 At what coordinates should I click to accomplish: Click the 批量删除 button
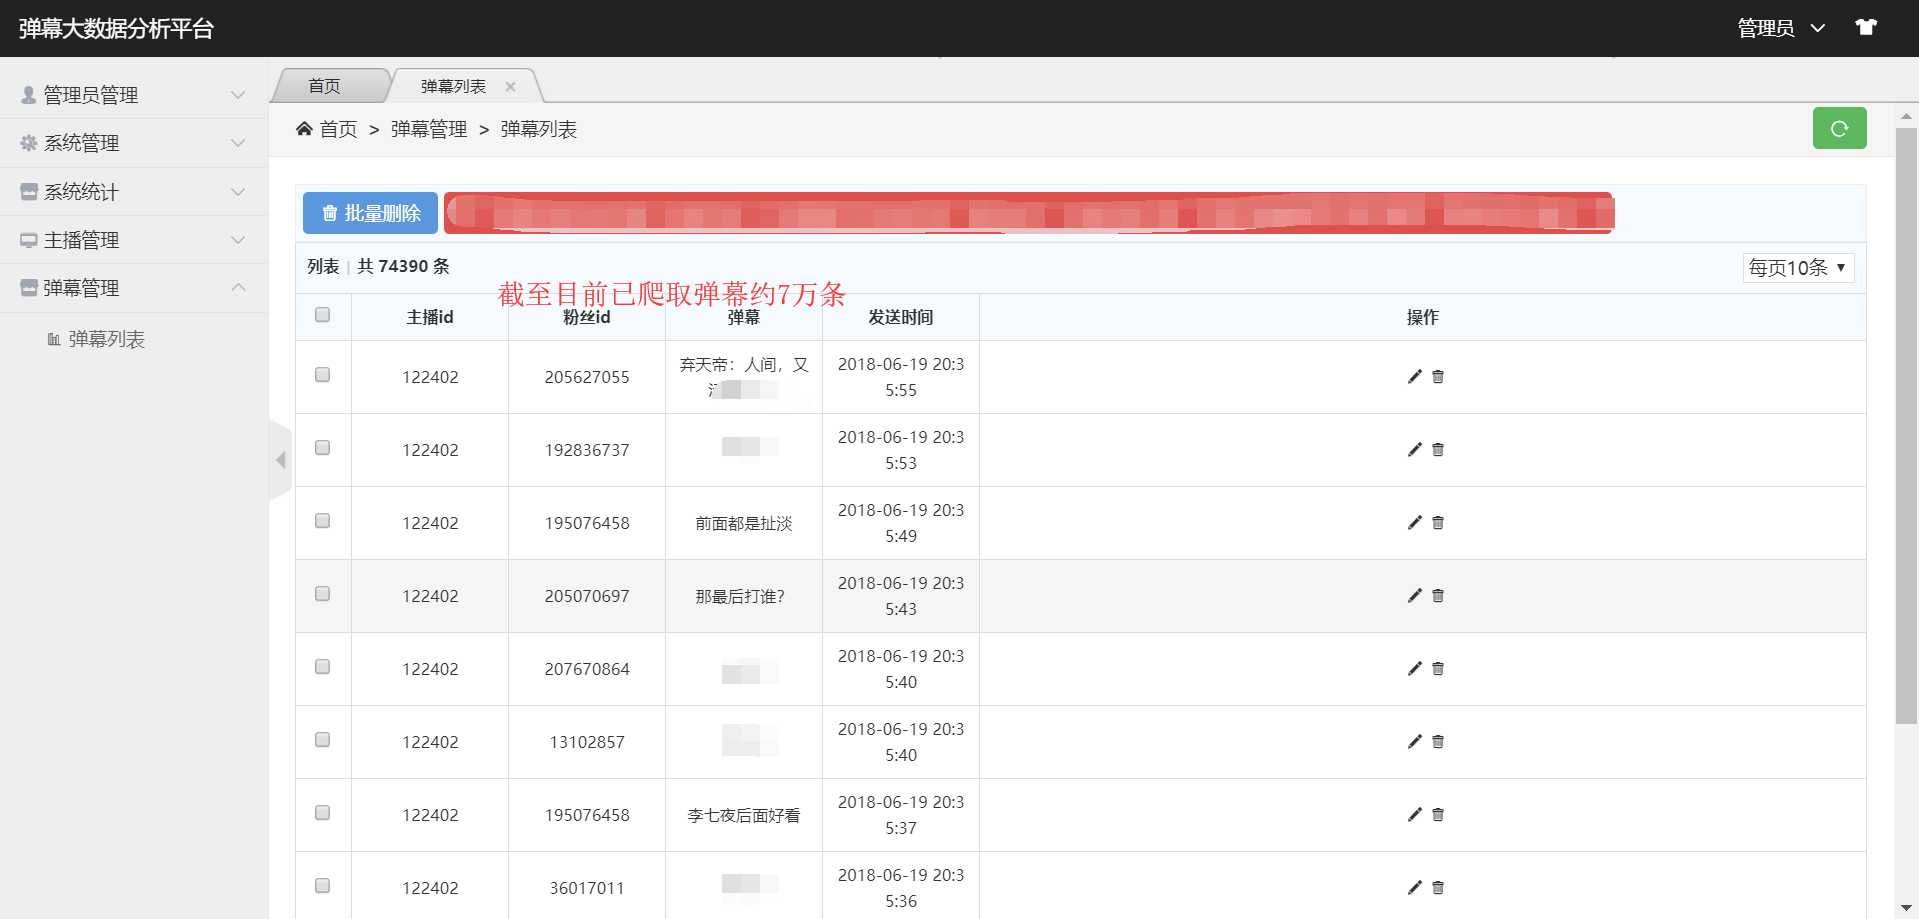[370, 213]
